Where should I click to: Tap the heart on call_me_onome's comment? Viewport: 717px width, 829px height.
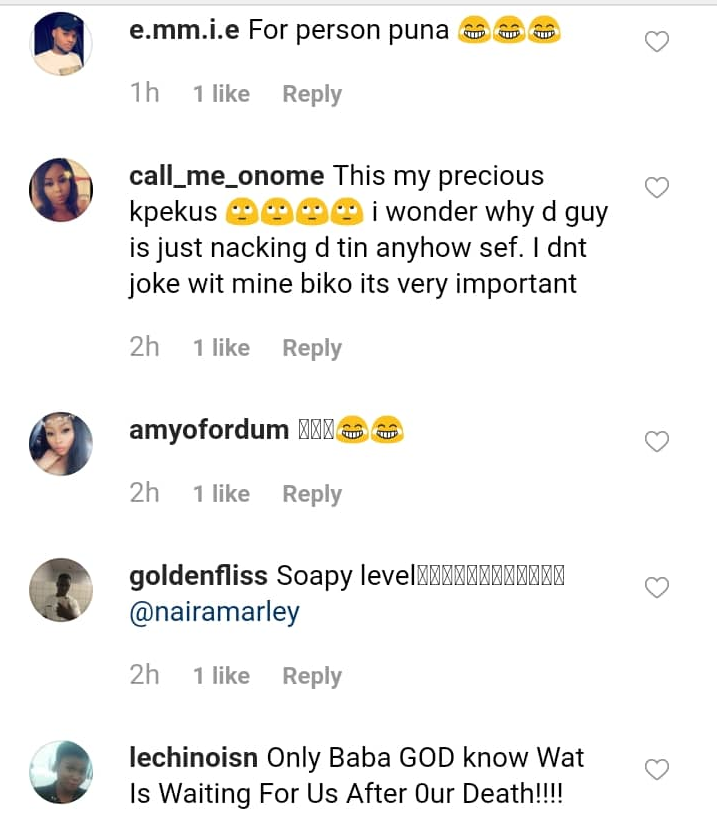point(656,188)
